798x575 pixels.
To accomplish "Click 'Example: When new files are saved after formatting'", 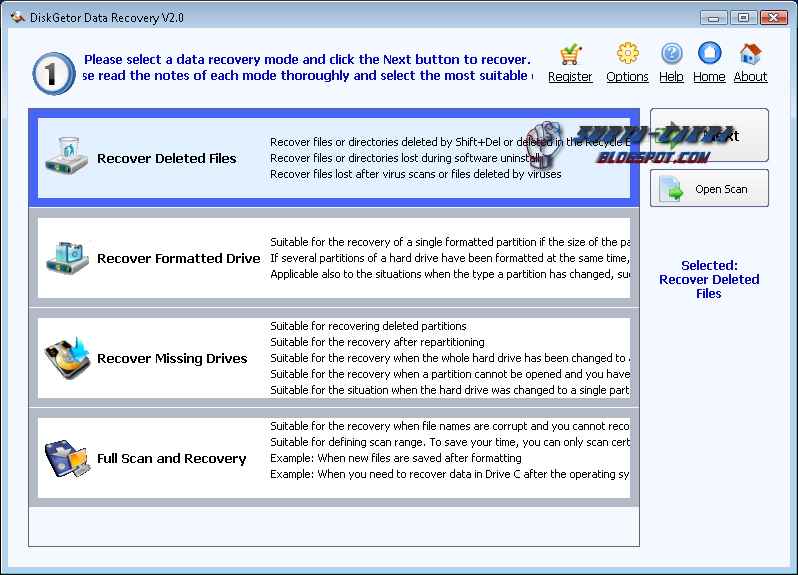I will click(x=396, y=458).
